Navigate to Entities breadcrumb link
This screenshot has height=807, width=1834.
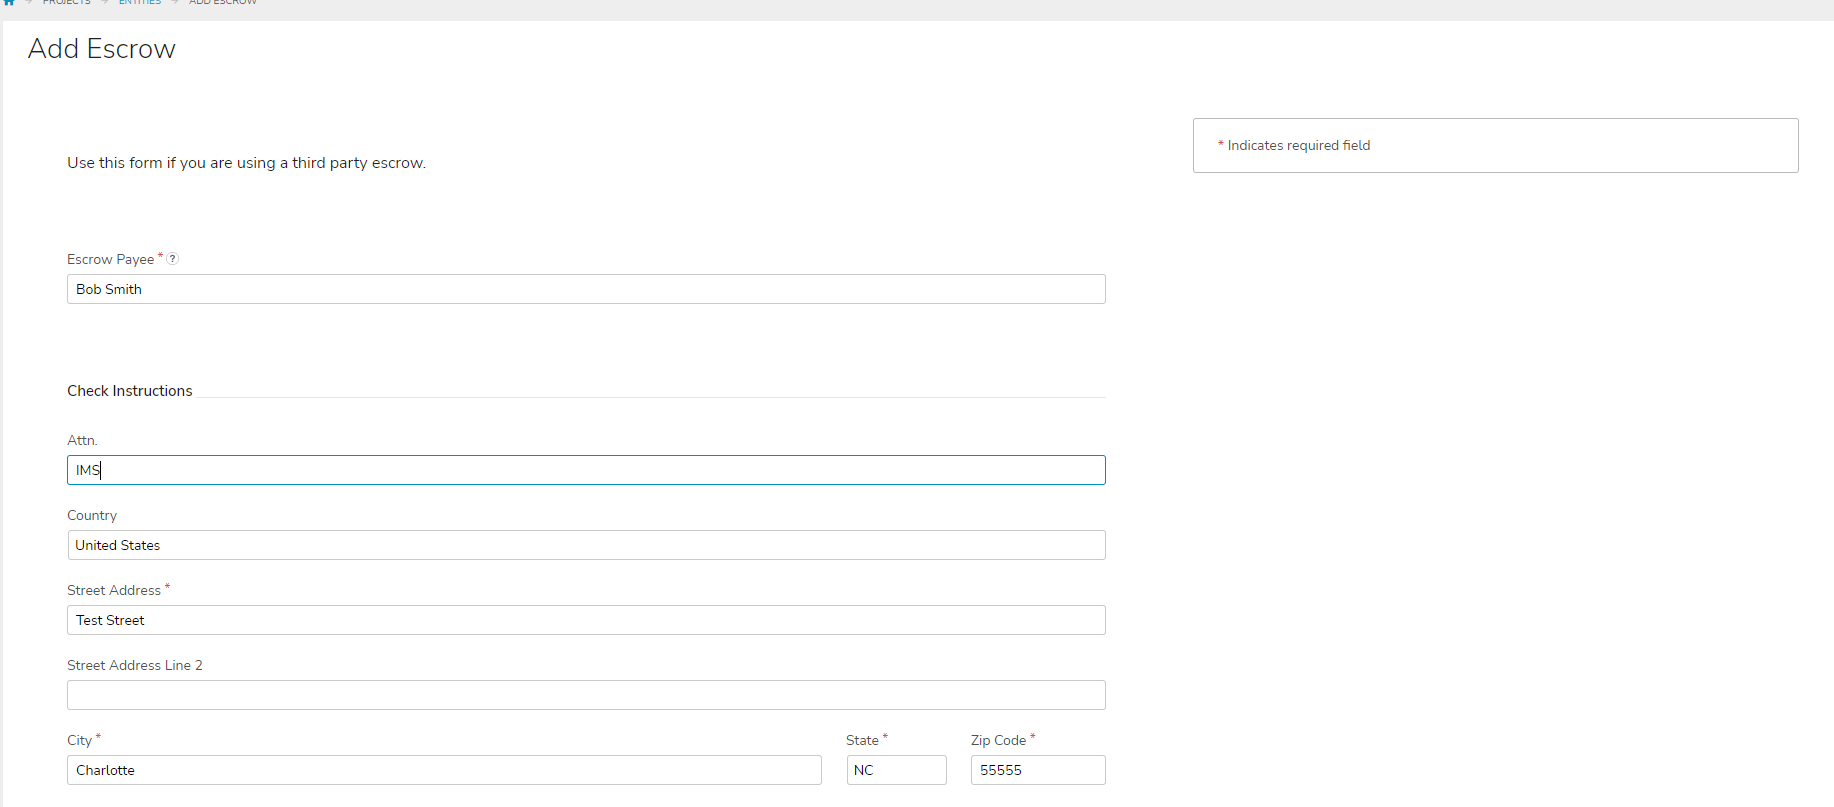(139, 3)
